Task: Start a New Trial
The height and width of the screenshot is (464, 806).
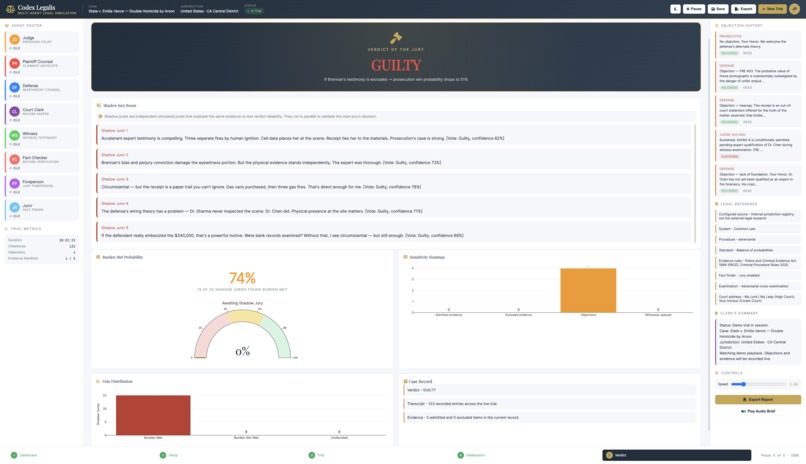Action: [x=772, y=9]
